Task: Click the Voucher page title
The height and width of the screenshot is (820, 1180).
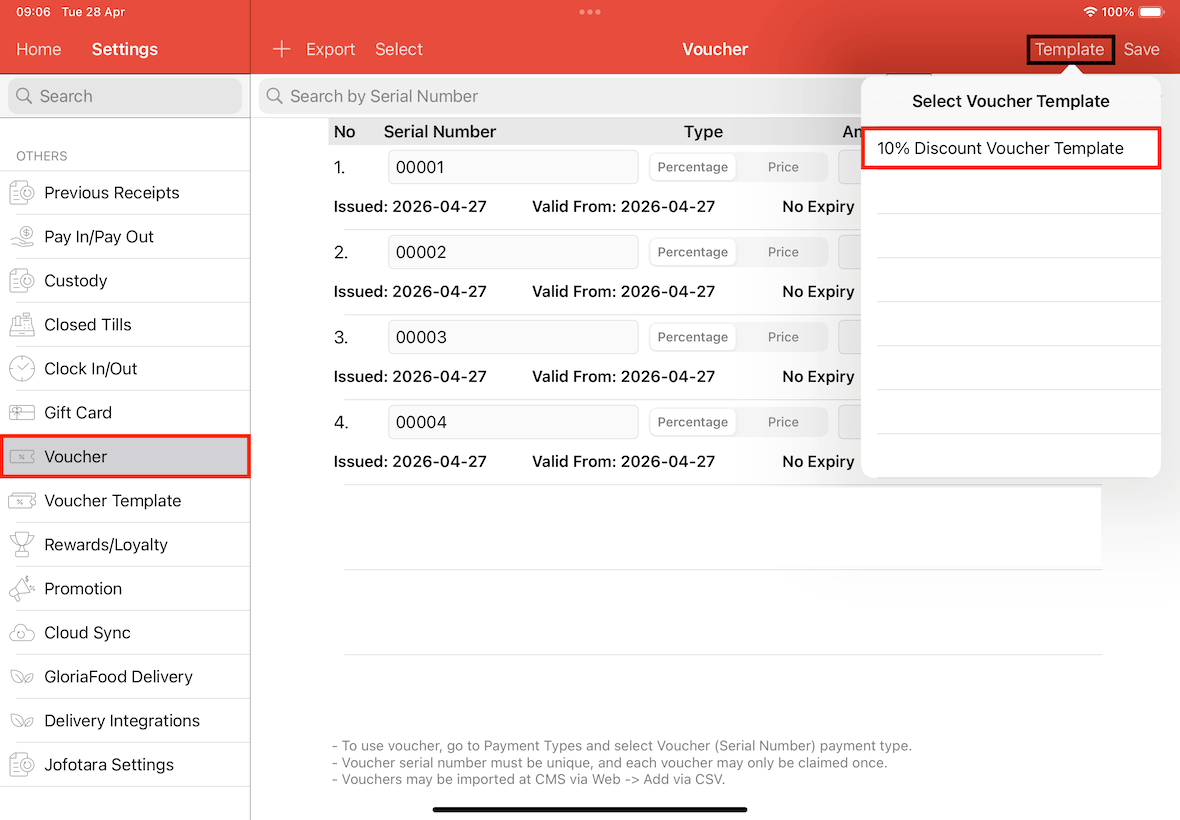Action: pos(715,50)
